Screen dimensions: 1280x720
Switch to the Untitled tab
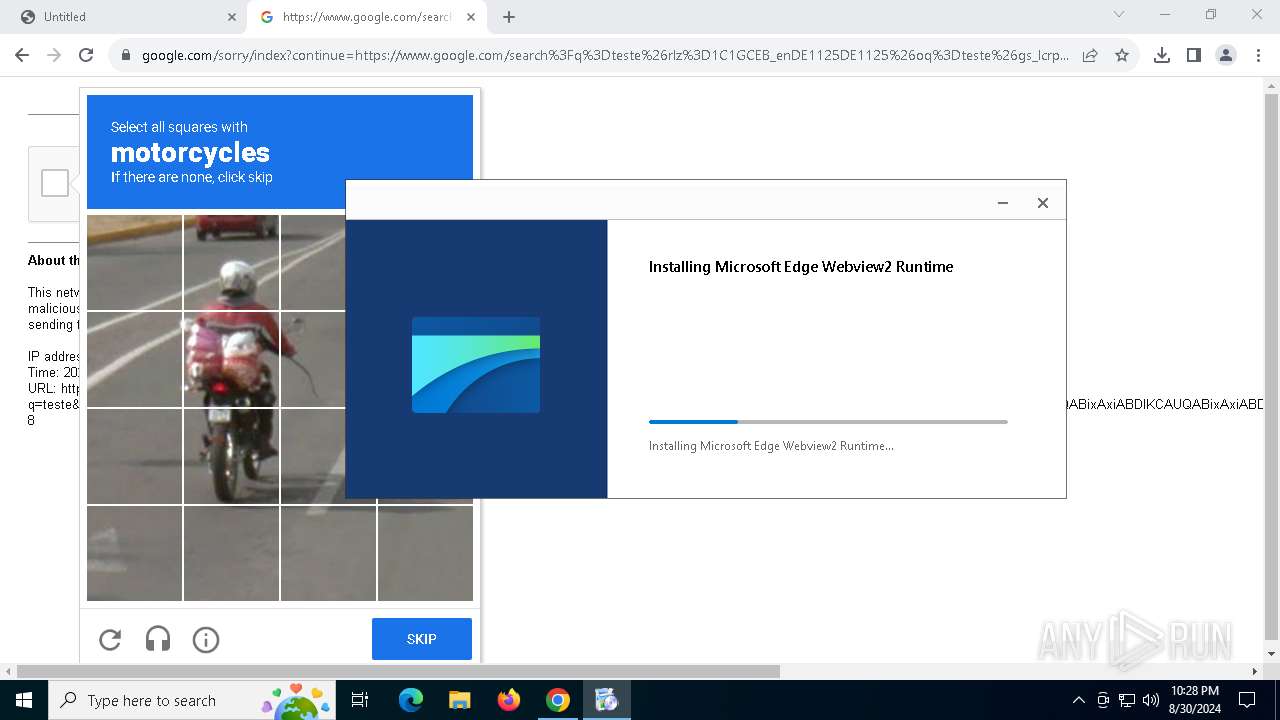(x=124, y=17)
